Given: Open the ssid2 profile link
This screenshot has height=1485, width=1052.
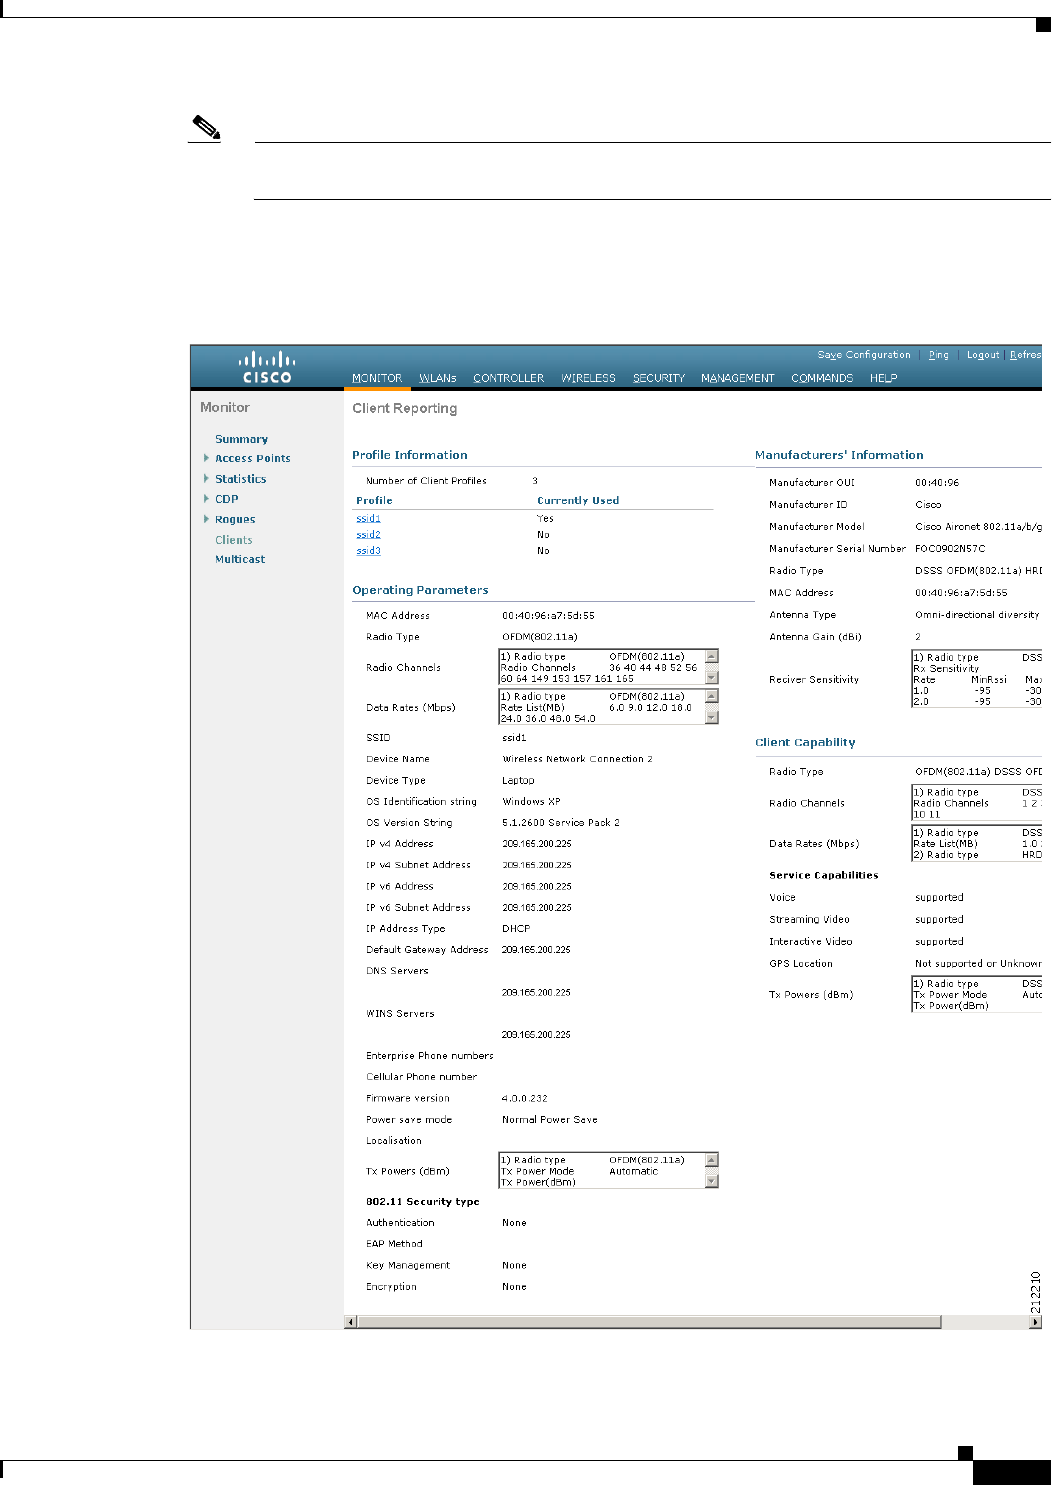Looking at the screenshot, I should coord(368,534).
